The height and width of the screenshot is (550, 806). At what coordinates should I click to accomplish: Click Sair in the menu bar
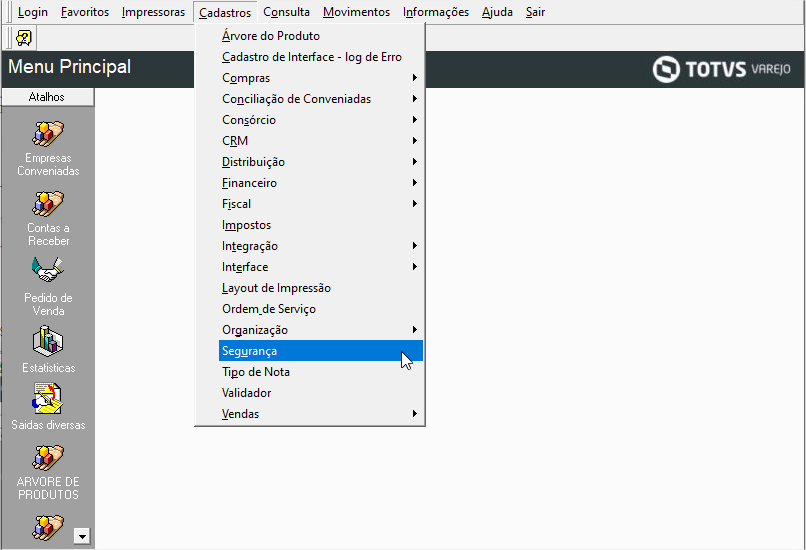[x=535, y=12]
